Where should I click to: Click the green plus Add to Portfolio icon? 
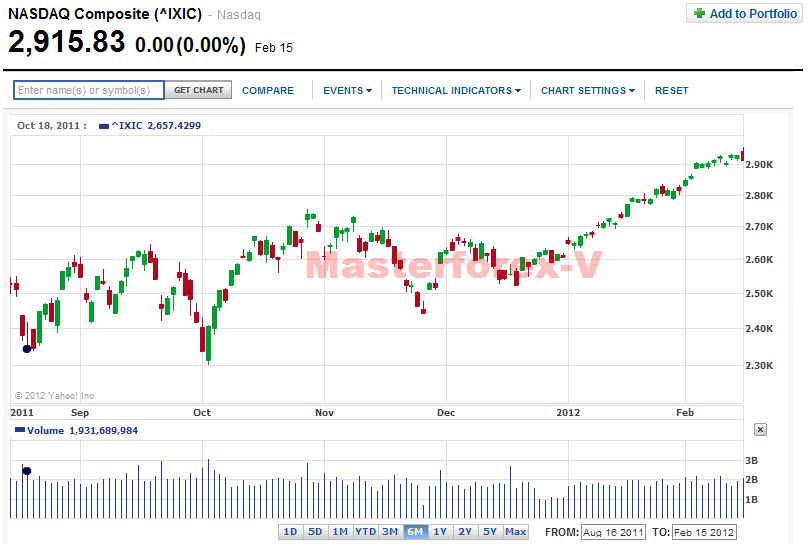click(699, 13)
